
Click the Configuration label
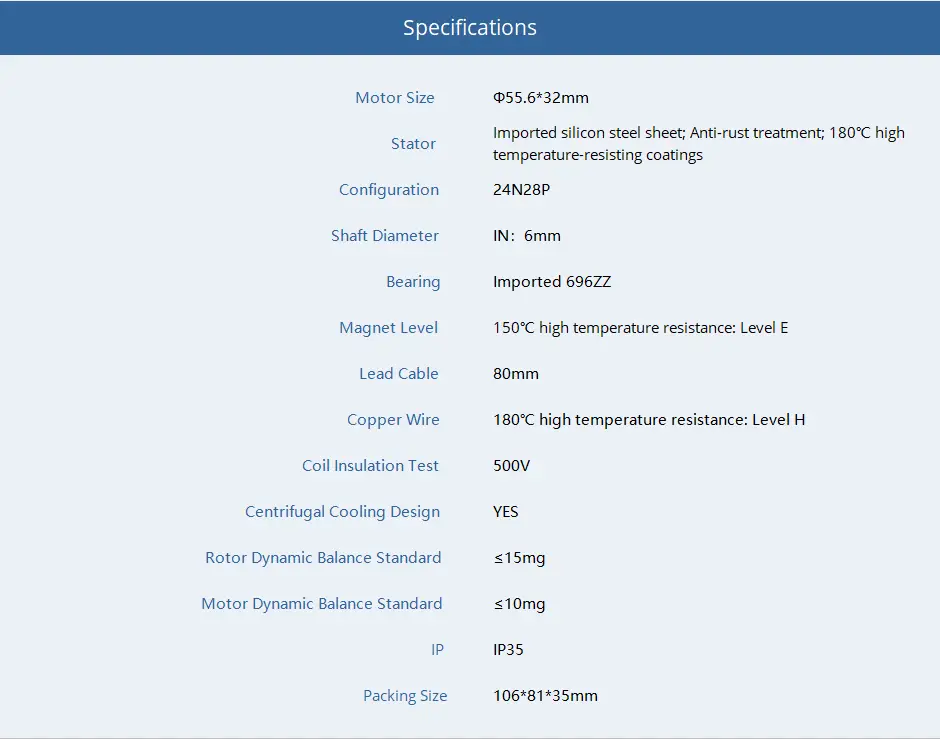389,190
